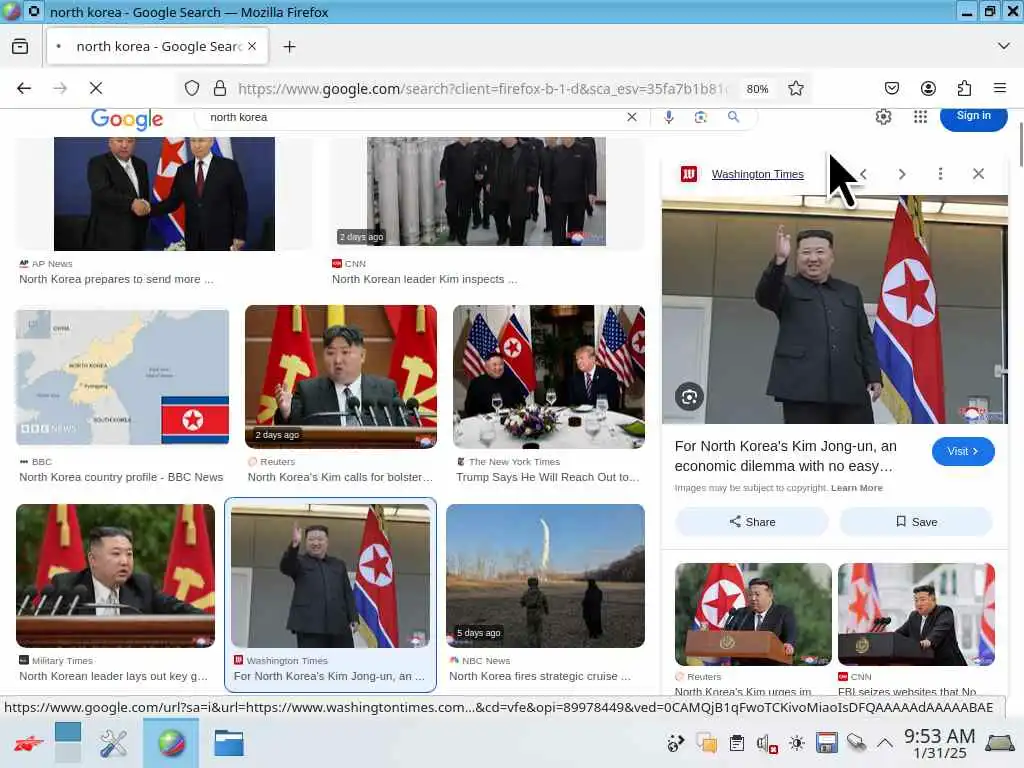The width and height of the screenshot is (1024, 768).
Task: List all tabs dropdown arrow
Action: [1004, 46]
